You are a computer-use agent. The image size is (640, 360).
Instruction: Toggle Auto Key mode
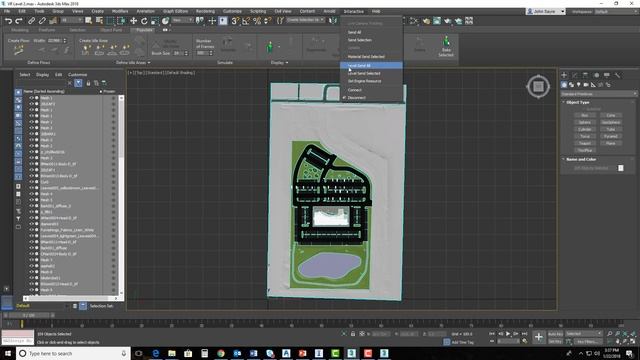click(555, 334)
